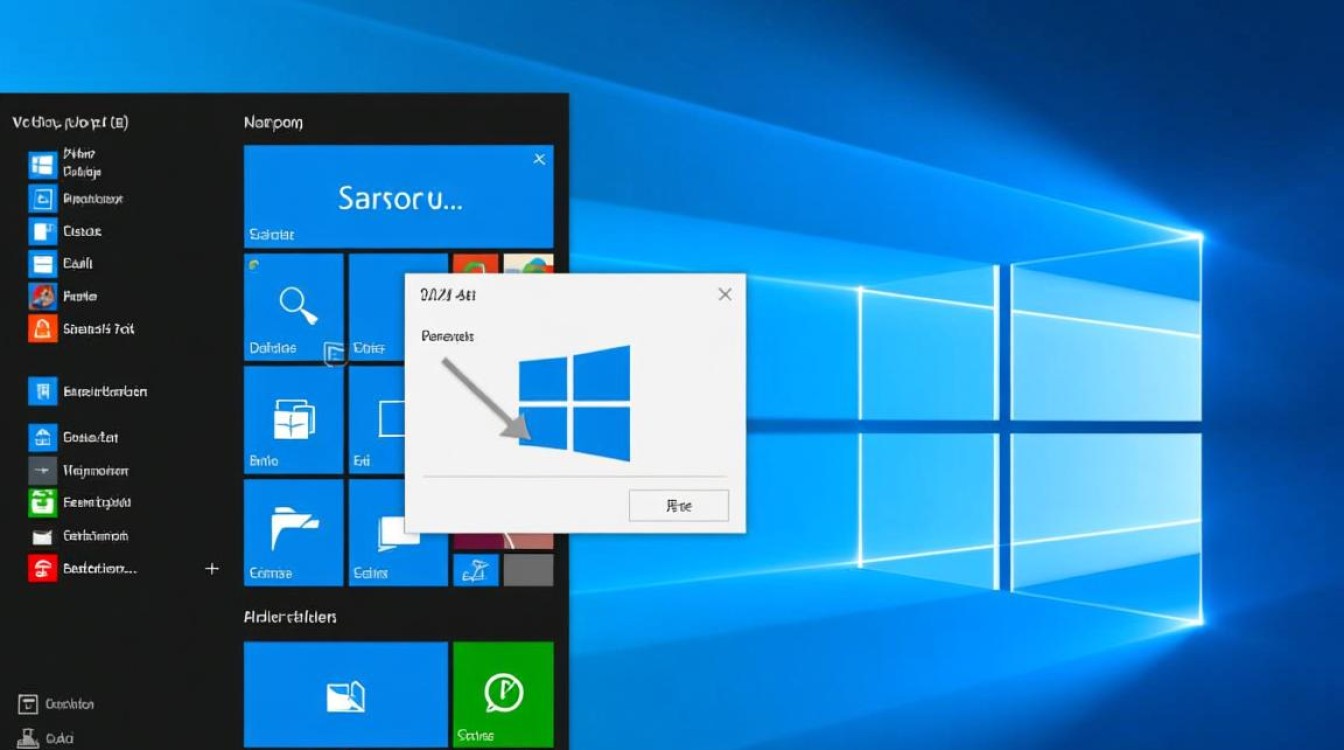Open the magnifying glass search tile

coord(294,306)
